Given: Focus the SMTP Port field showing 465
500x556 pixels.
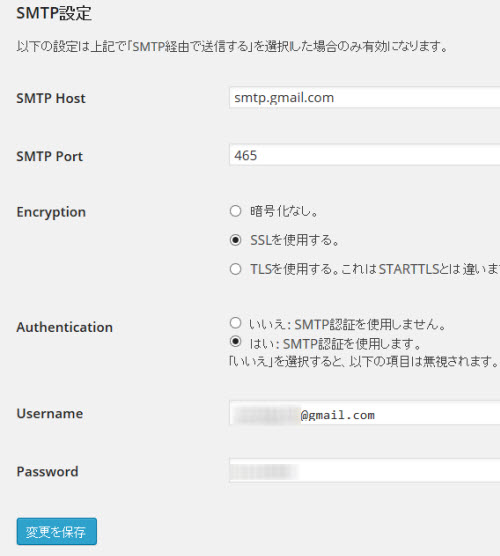Looking at the screenshot, I should [365, 155].
